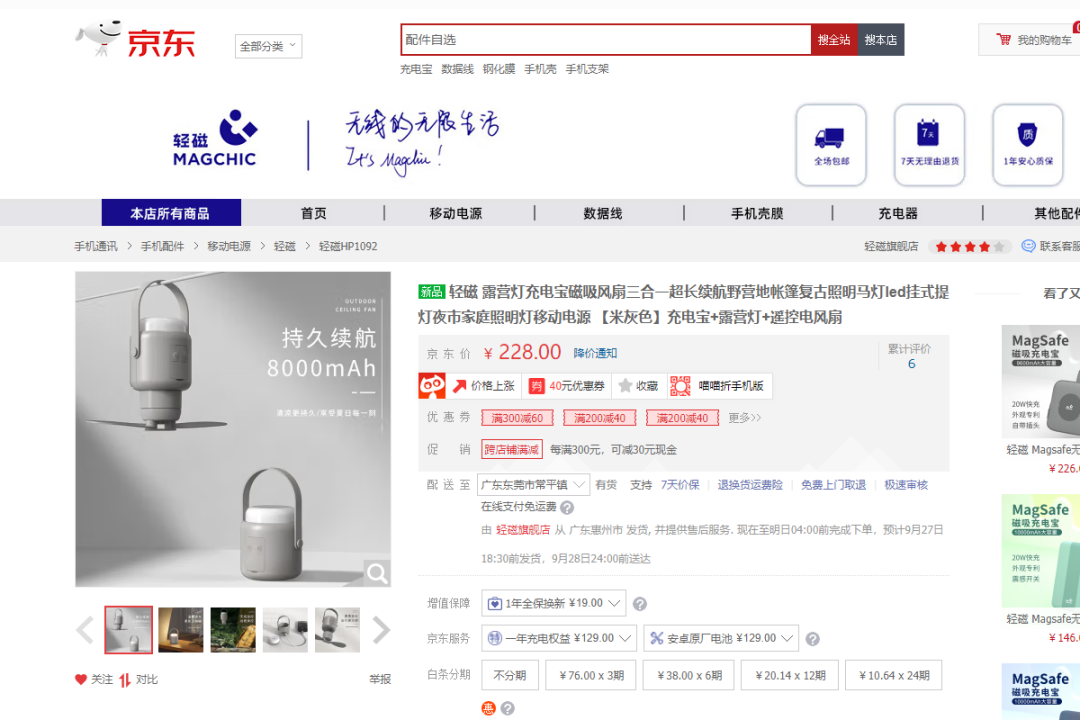Screen dimensions: 1080x720
Task: Open the 移动电源 navigation tab
Action: coord(456,214)
